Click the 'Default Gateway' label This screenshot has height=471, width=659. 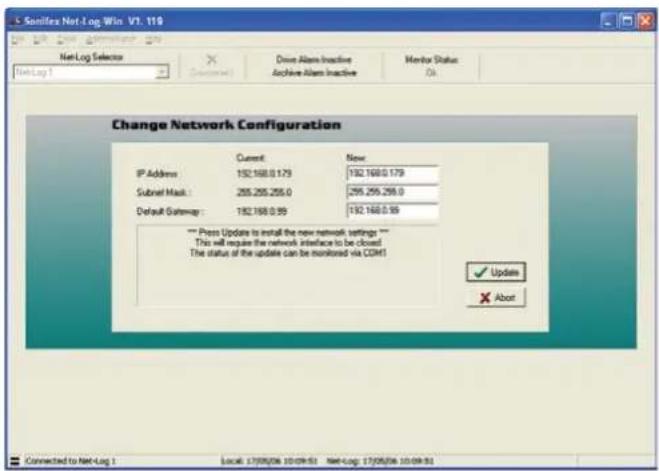pos(169,211)
